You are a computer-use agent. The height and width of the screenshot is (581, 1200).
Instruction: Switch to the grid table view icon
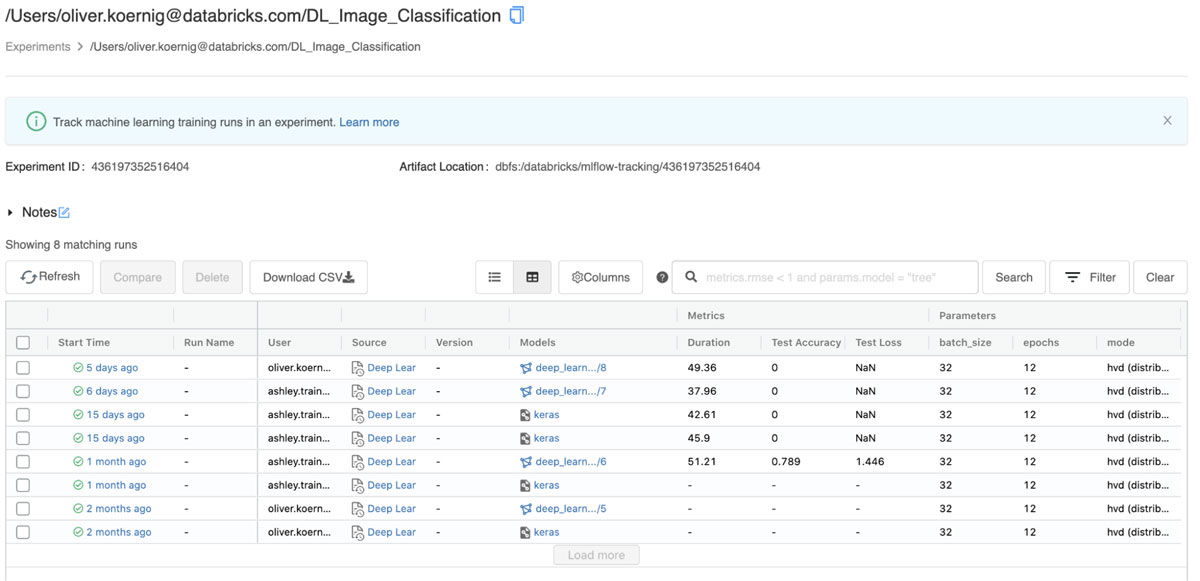click(x=532, y=277)
